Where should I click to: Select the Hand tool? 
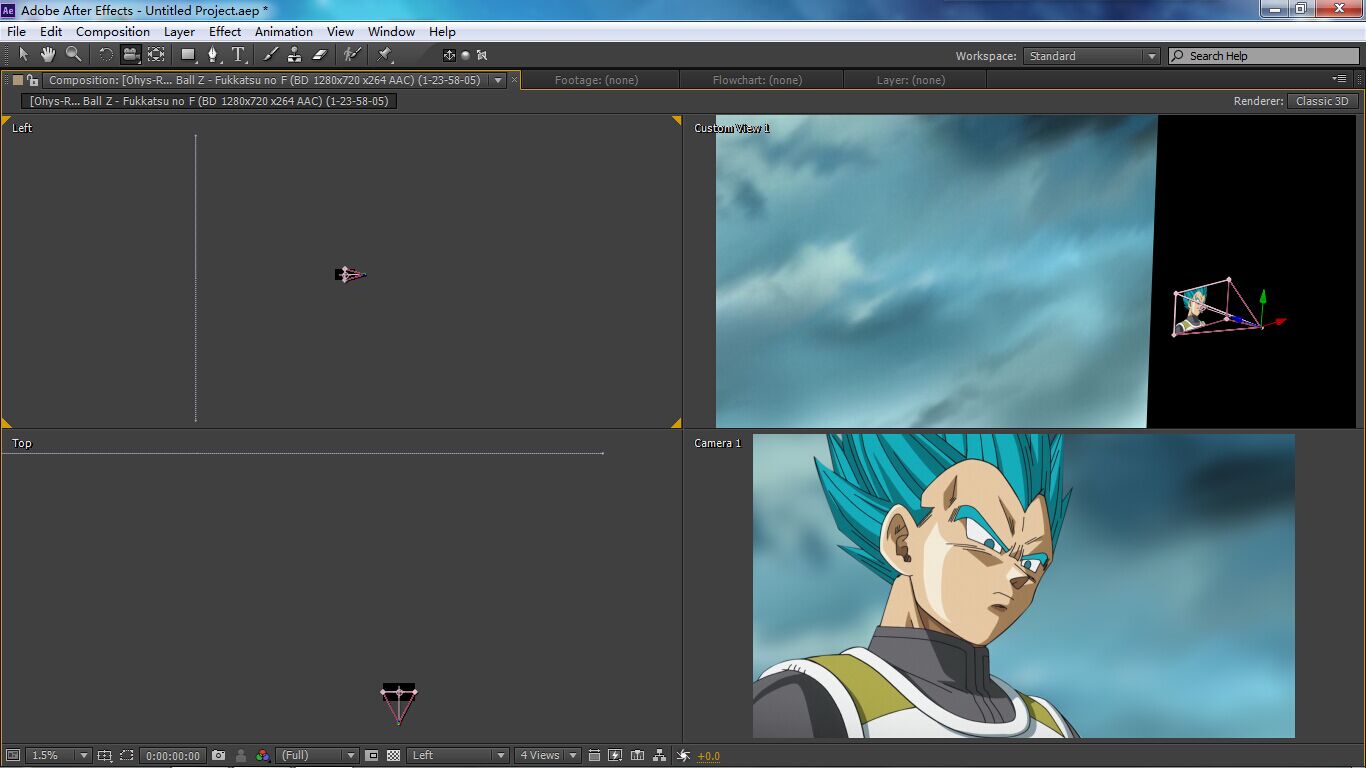pyautogui.click(x=47, y=55)
